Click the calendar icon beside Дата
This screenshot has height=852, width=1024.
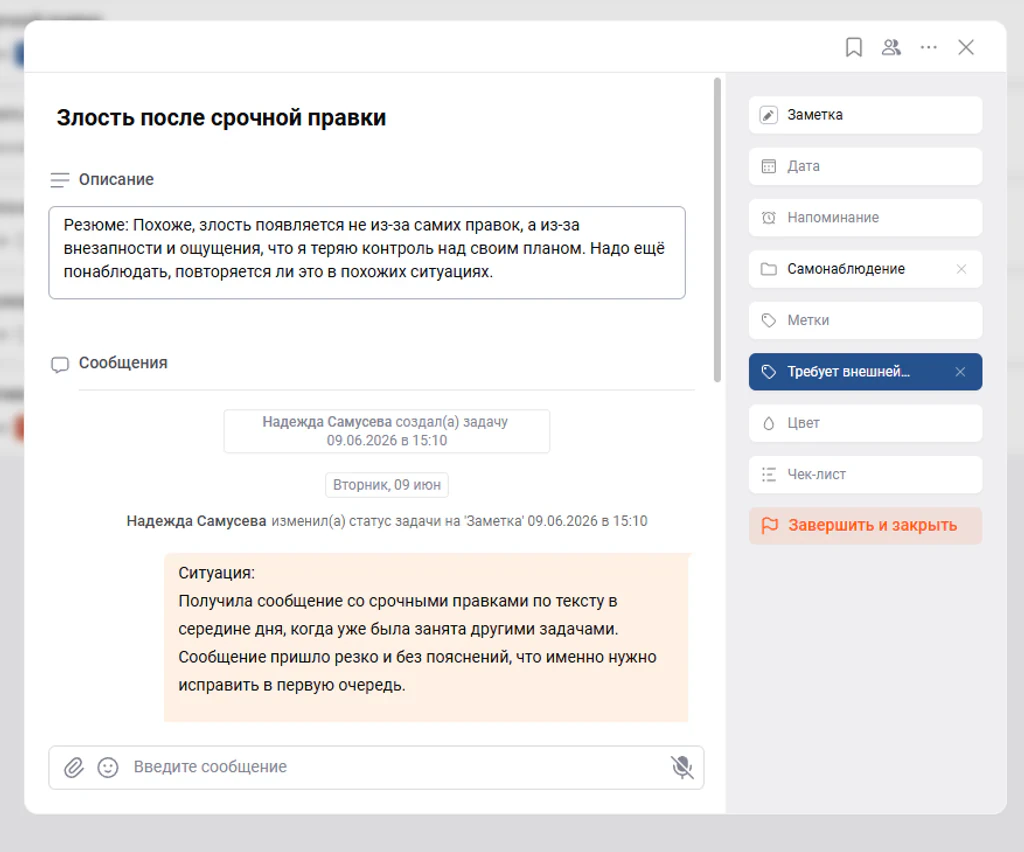click(769, 166)
